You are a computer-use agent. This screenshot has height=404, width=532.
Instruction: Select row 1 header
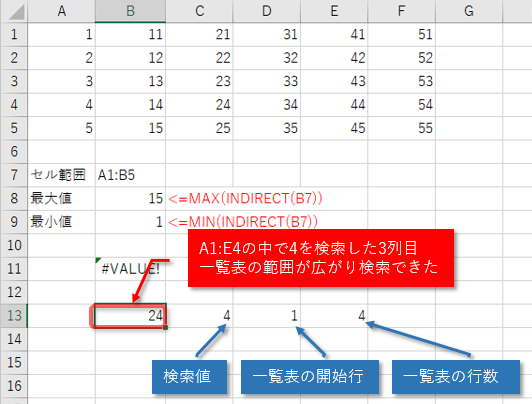pos(14,34)
